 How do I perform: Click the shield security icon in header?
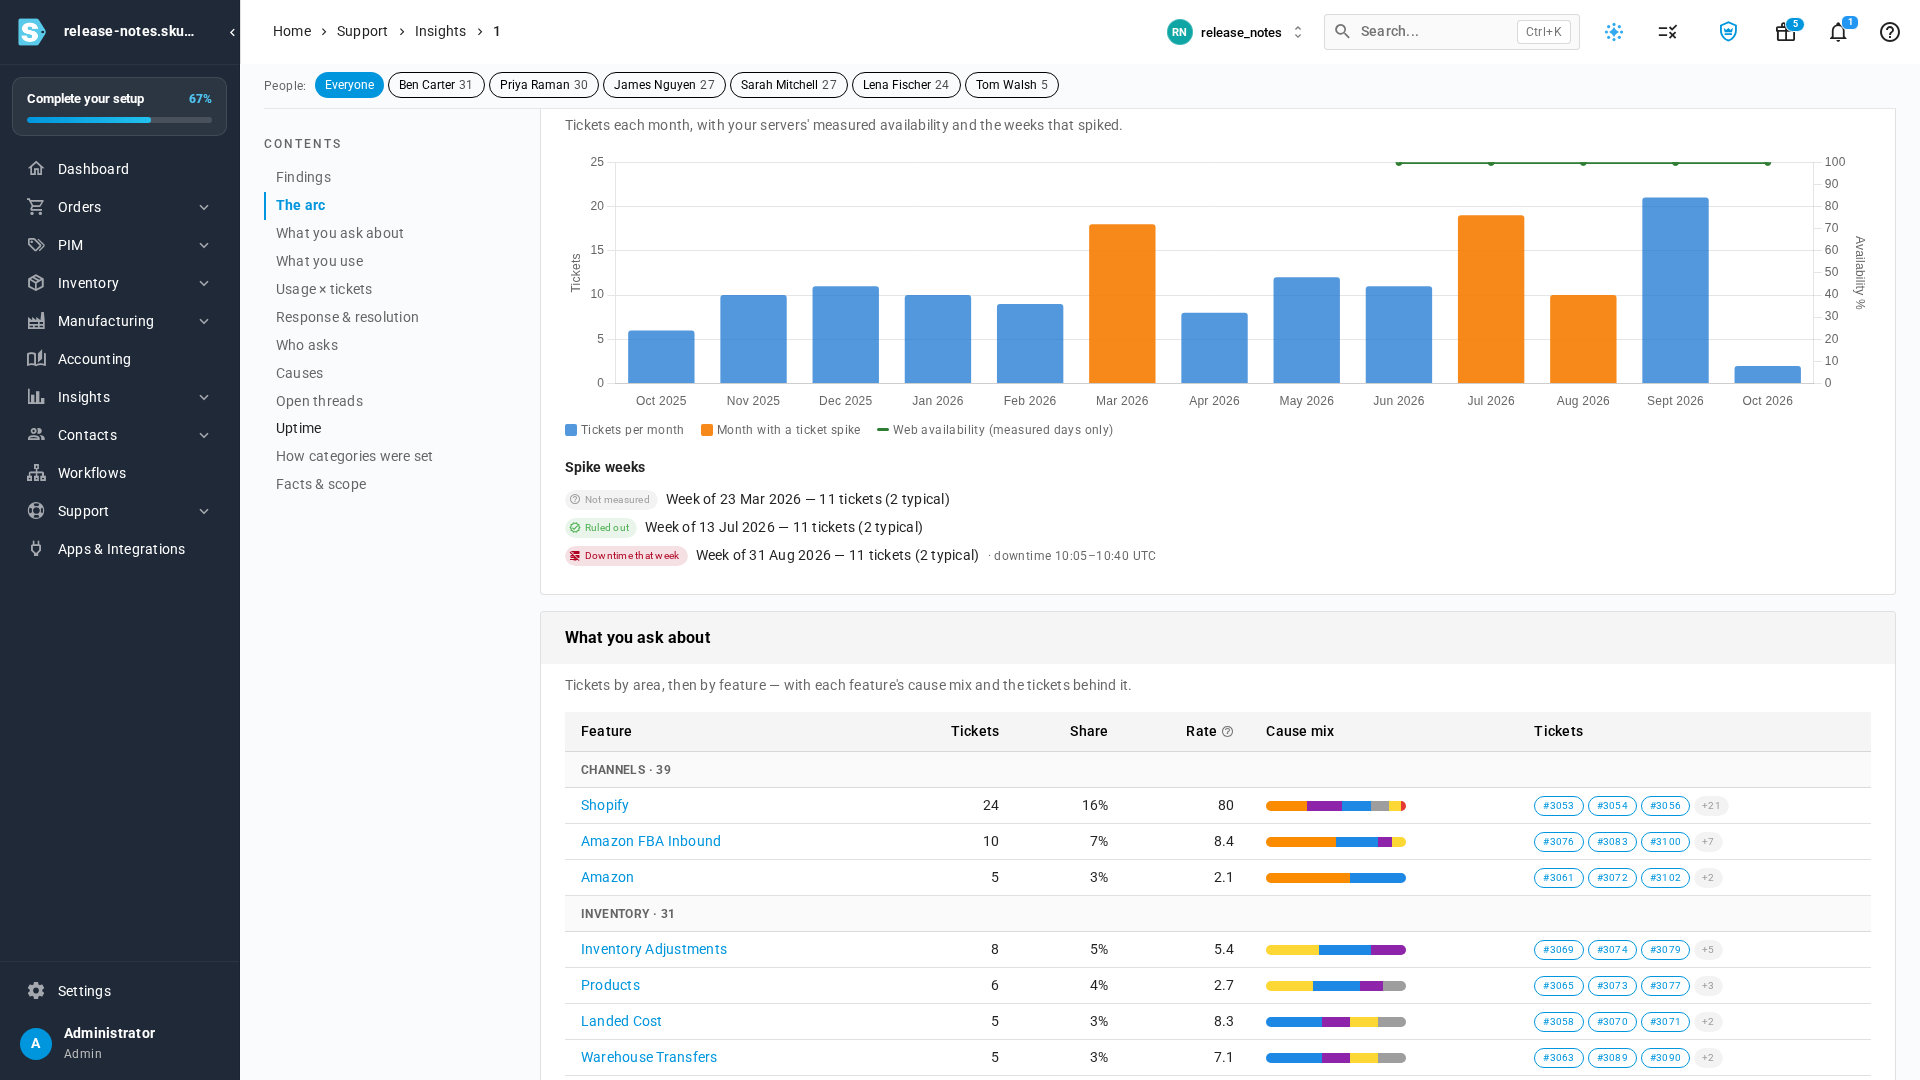tap(1728, 32)
